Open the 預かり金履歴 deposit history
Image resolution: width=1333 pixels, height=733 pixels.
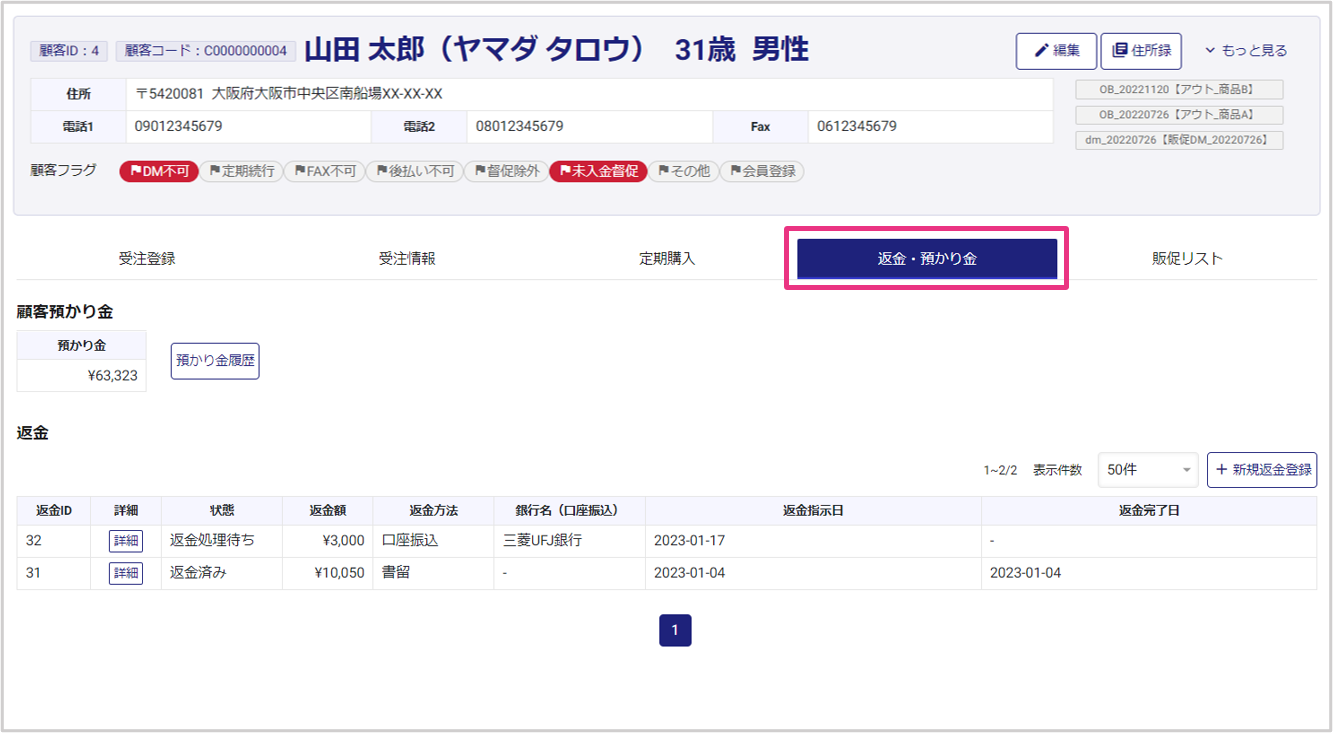[x=215, y=361]
